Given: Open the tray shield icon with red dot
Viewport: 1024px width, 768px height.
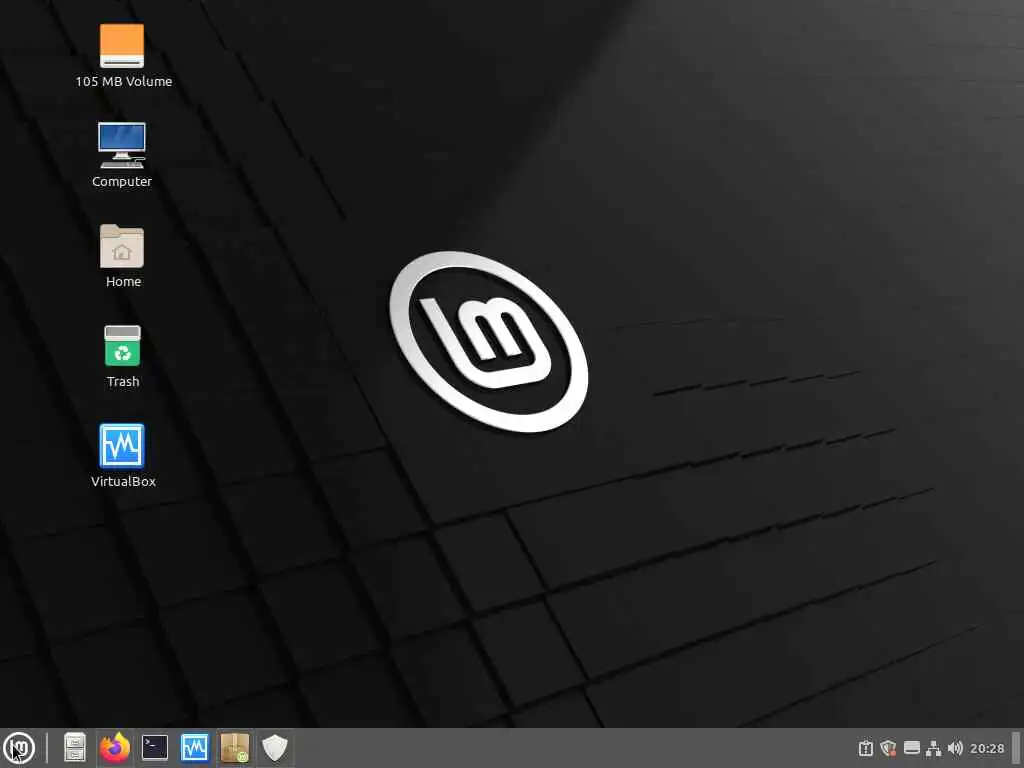Looking at the screenshot, I should [x=888, y=748].
